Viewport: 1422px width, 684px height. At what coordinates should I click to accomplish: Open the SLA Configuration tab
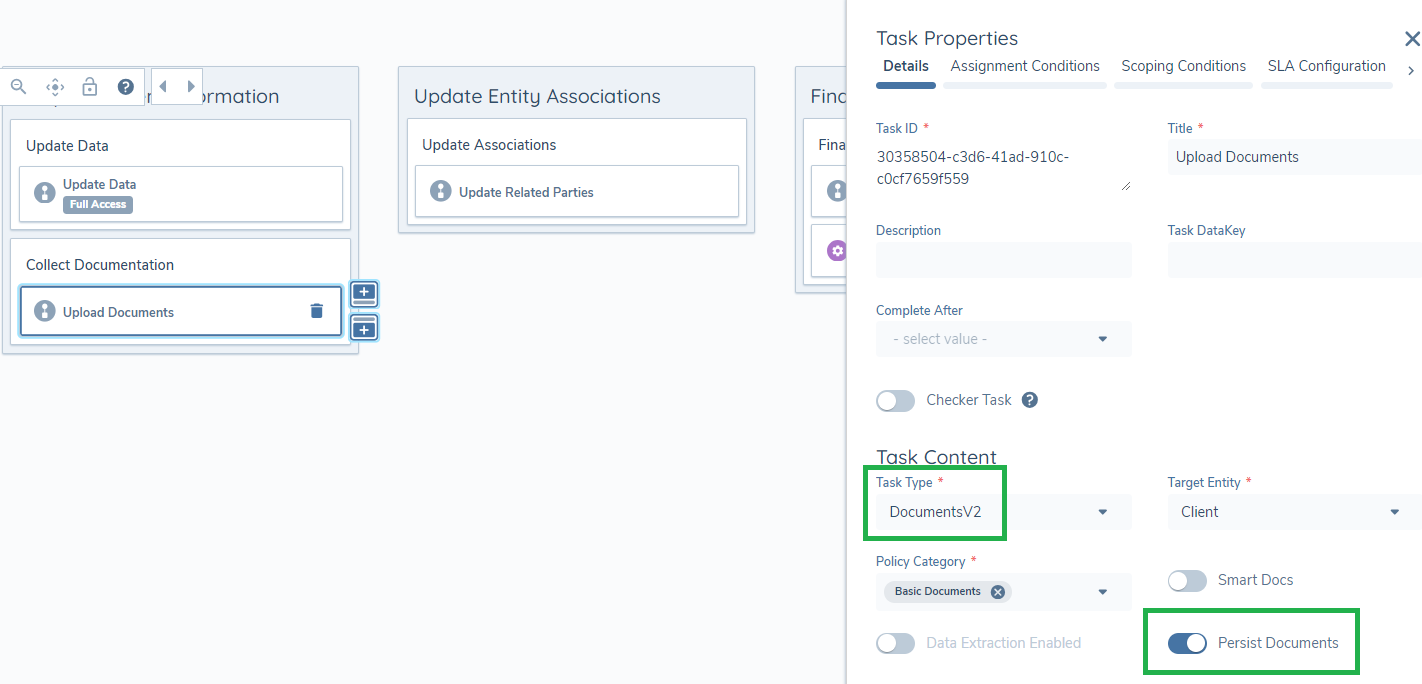coord(1326,66)
